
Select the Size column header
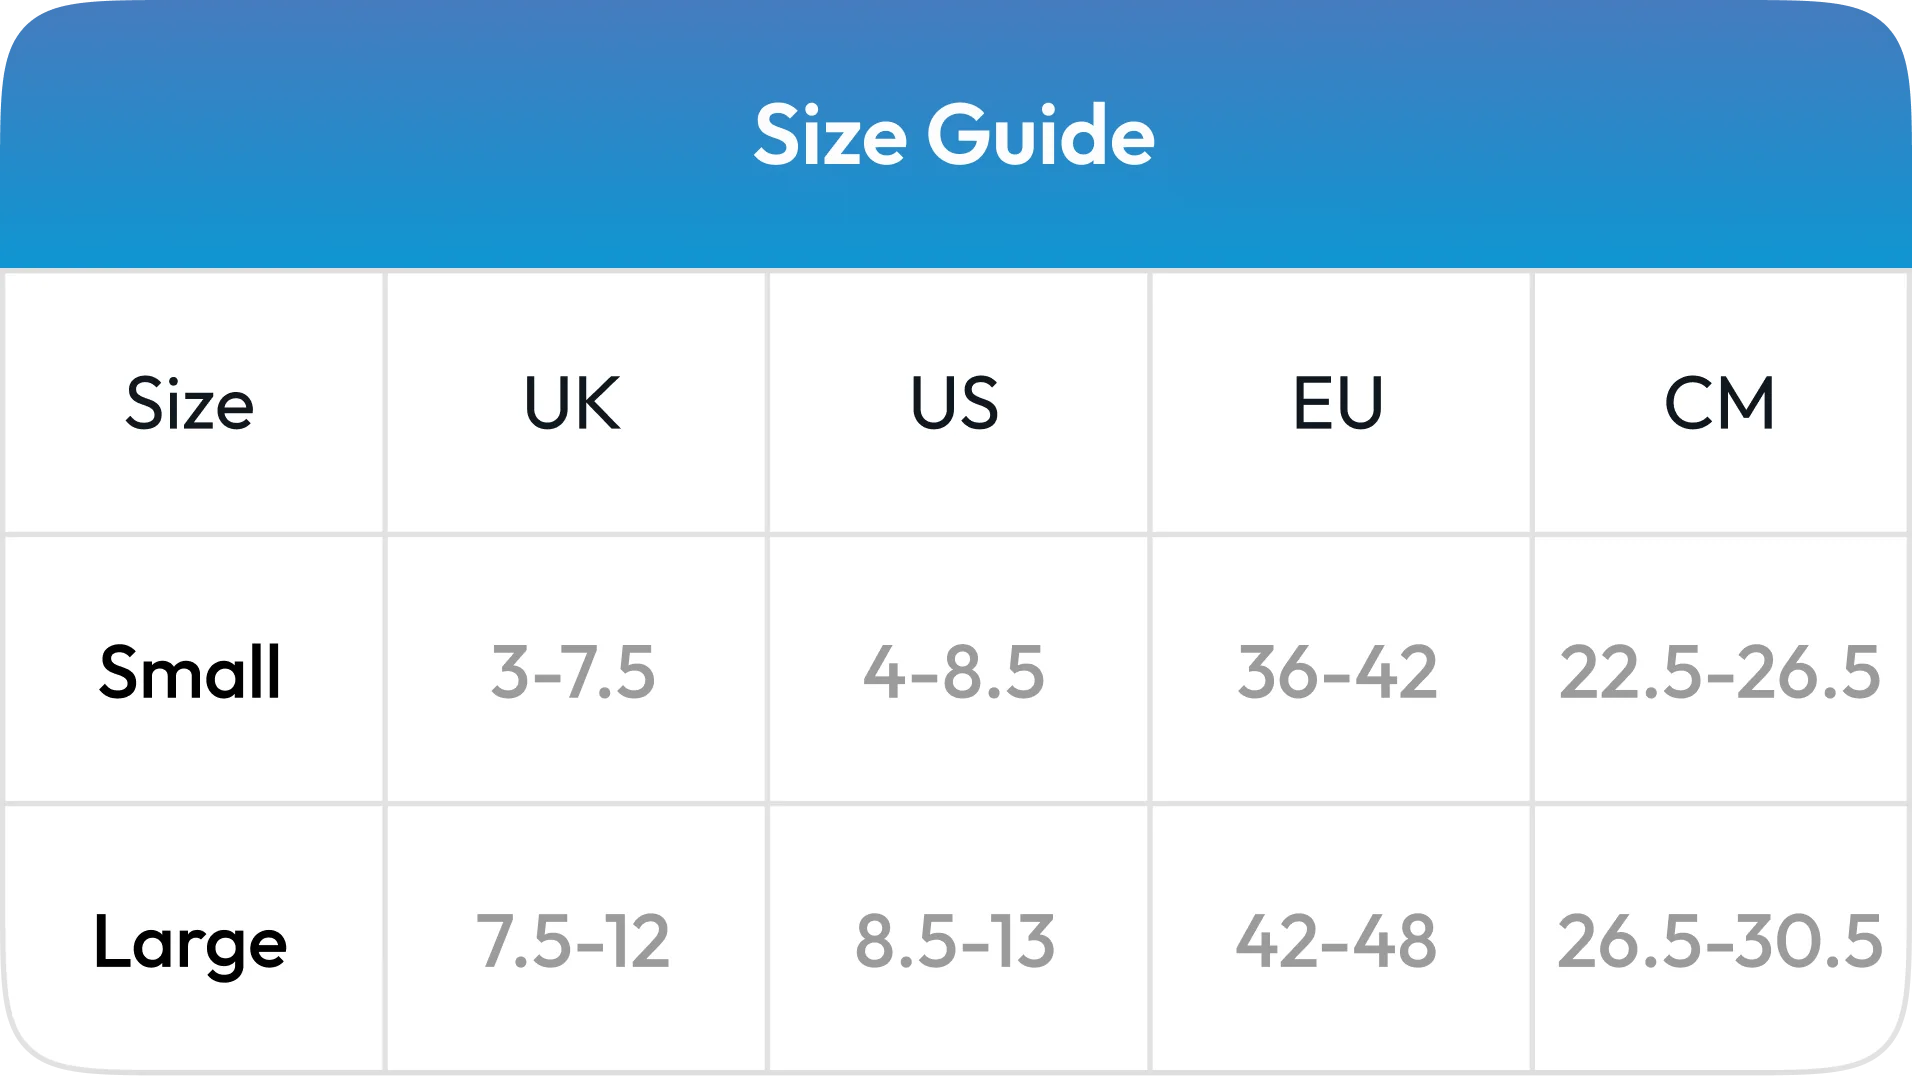tap(190, 404)
